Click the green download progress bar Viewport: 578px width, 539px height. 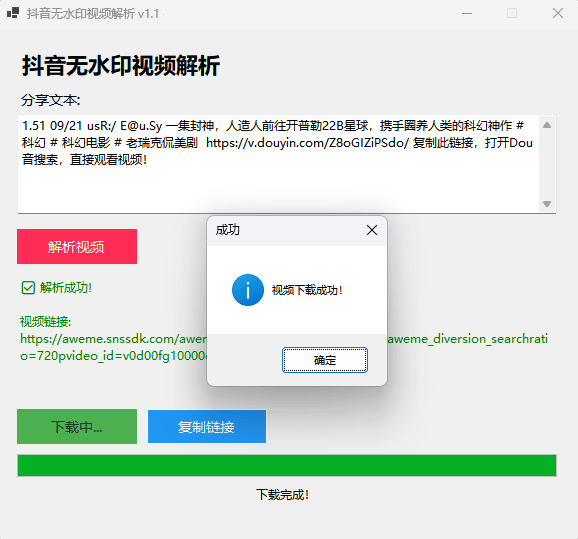coord(287,466)
